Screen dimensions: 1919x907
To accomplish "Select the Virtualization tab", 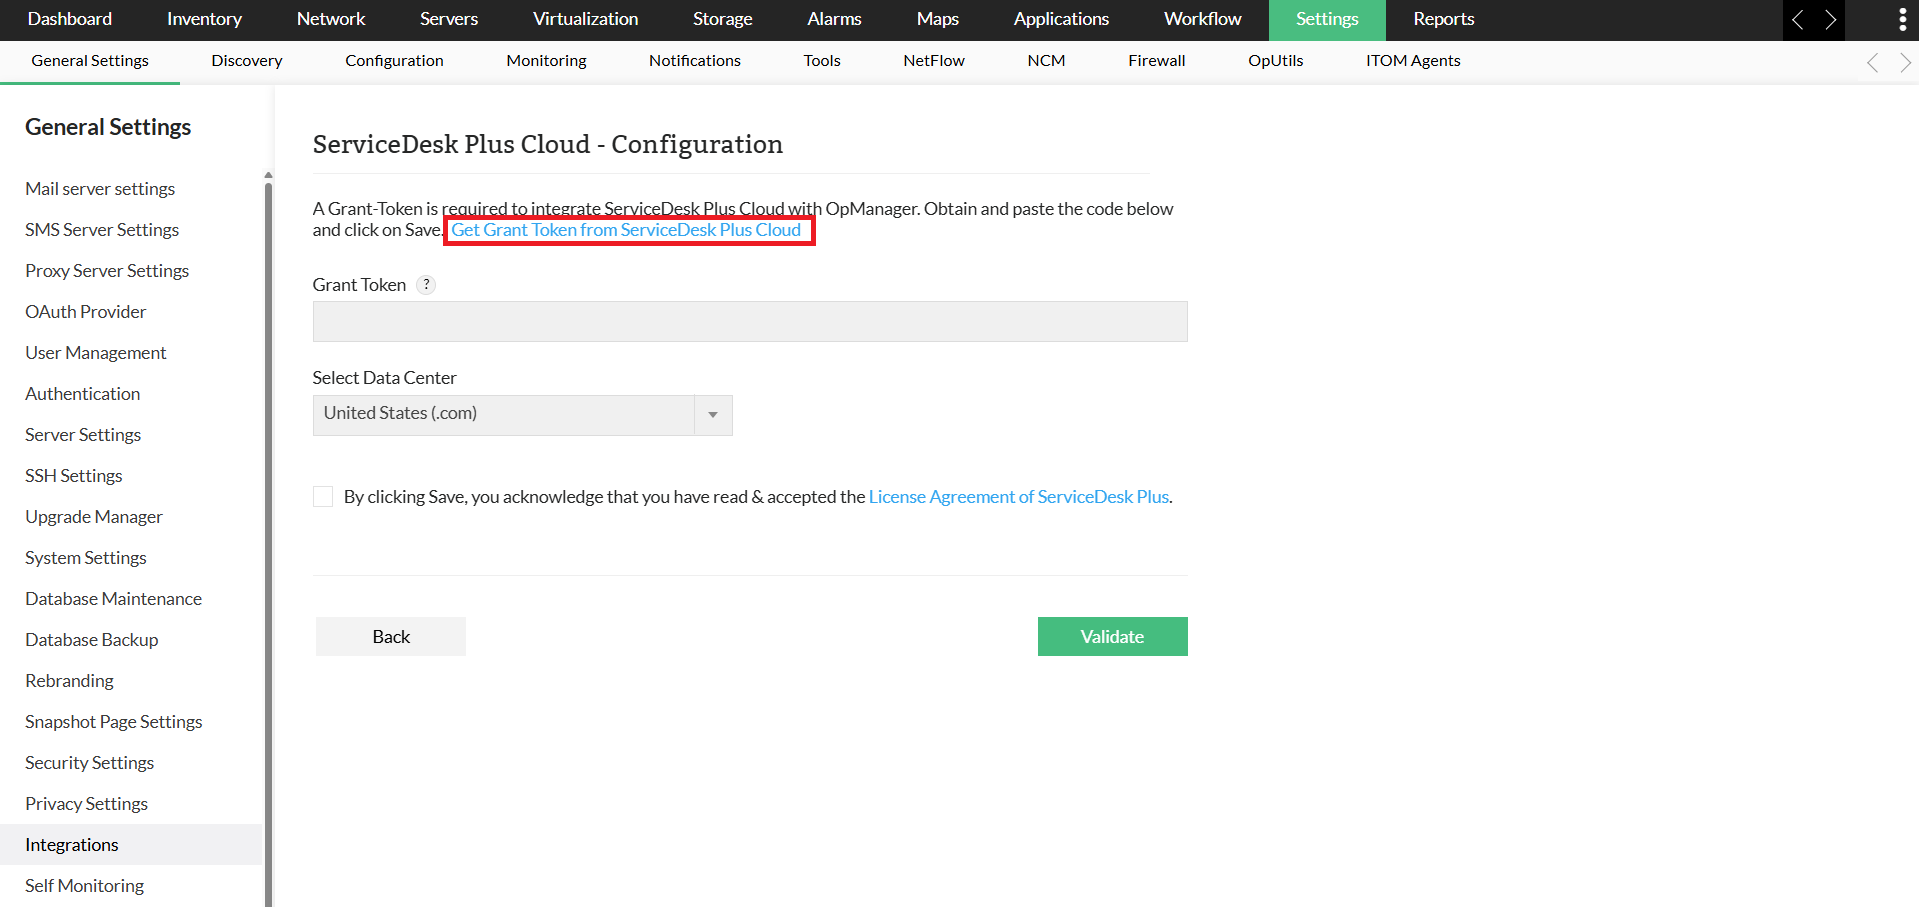I will click(x=585, y=20).
